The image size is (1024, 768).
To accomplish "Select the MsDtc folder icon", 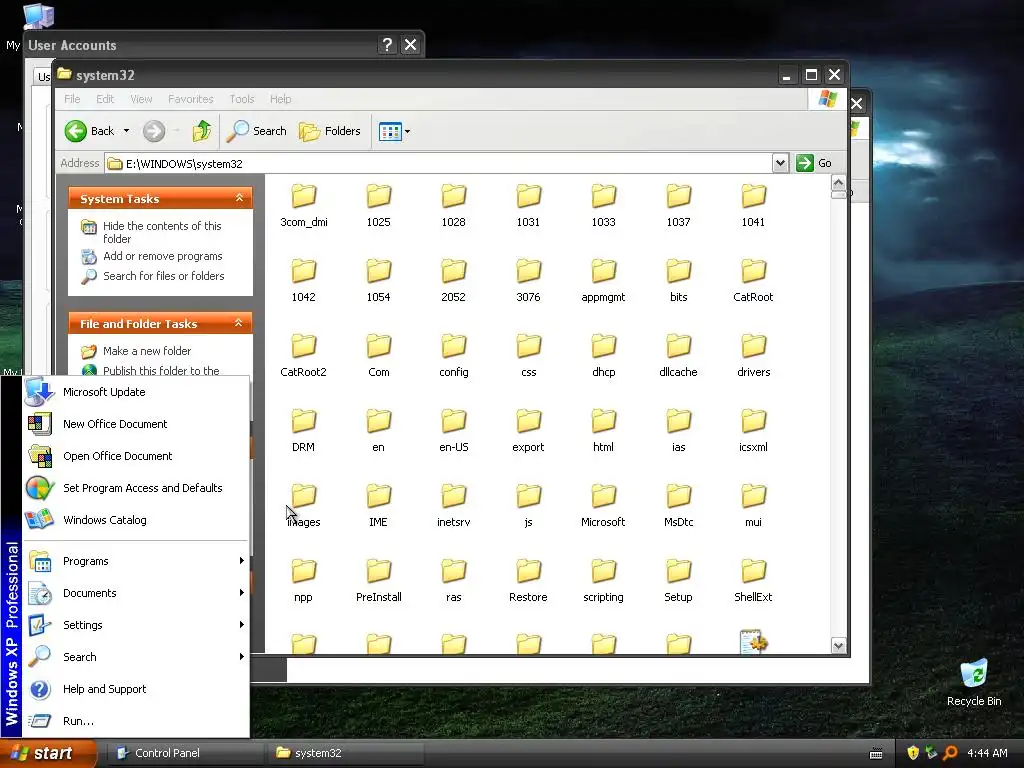I will pos(679,496).
